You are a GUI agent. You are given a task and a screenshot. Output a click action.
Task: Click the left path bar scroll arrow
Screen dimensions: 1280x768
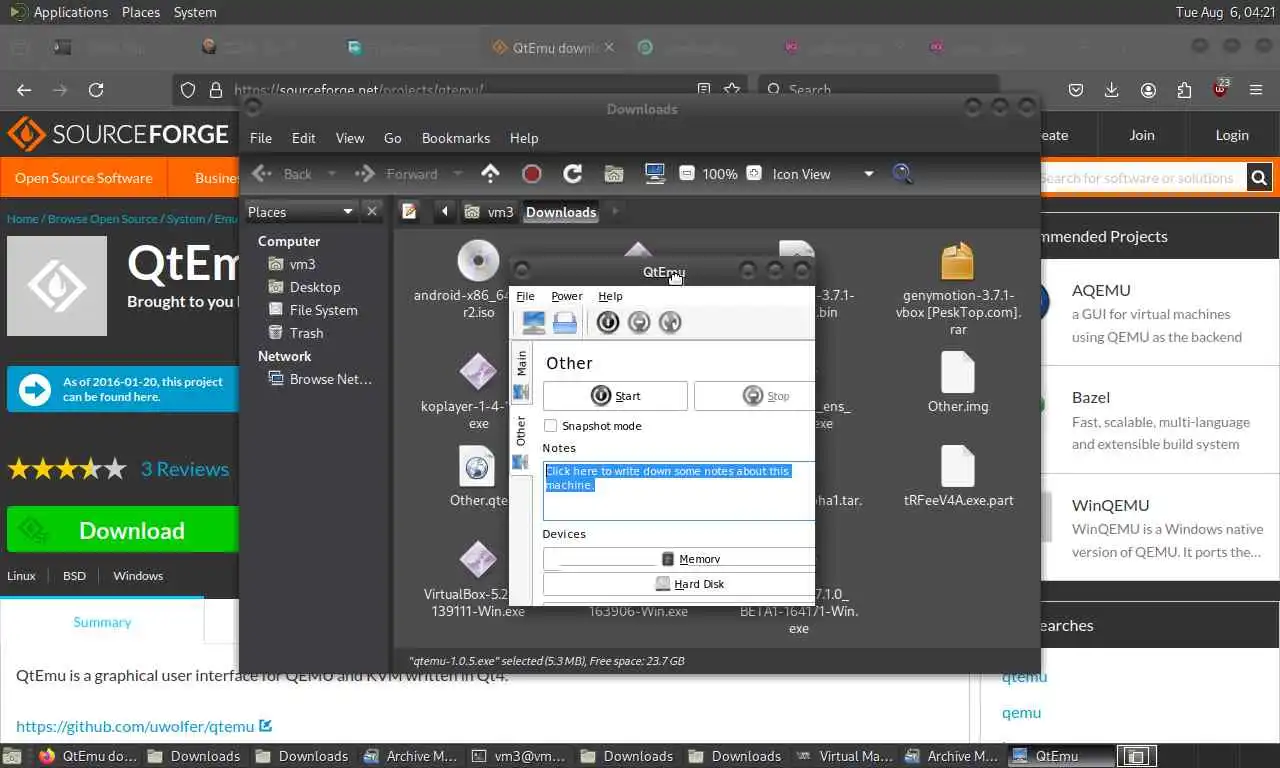coord(445,211)
